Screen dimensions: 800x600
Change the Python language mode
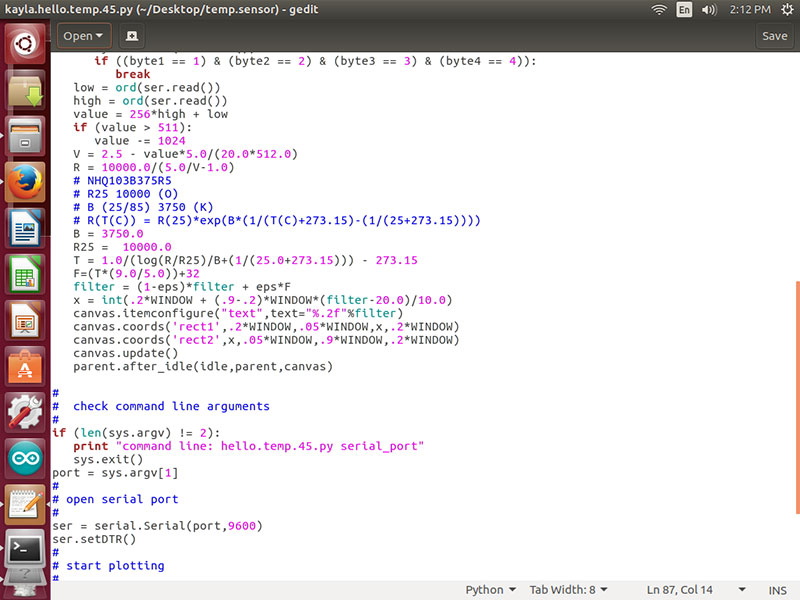pyautogui.click(x=490, y=590)
